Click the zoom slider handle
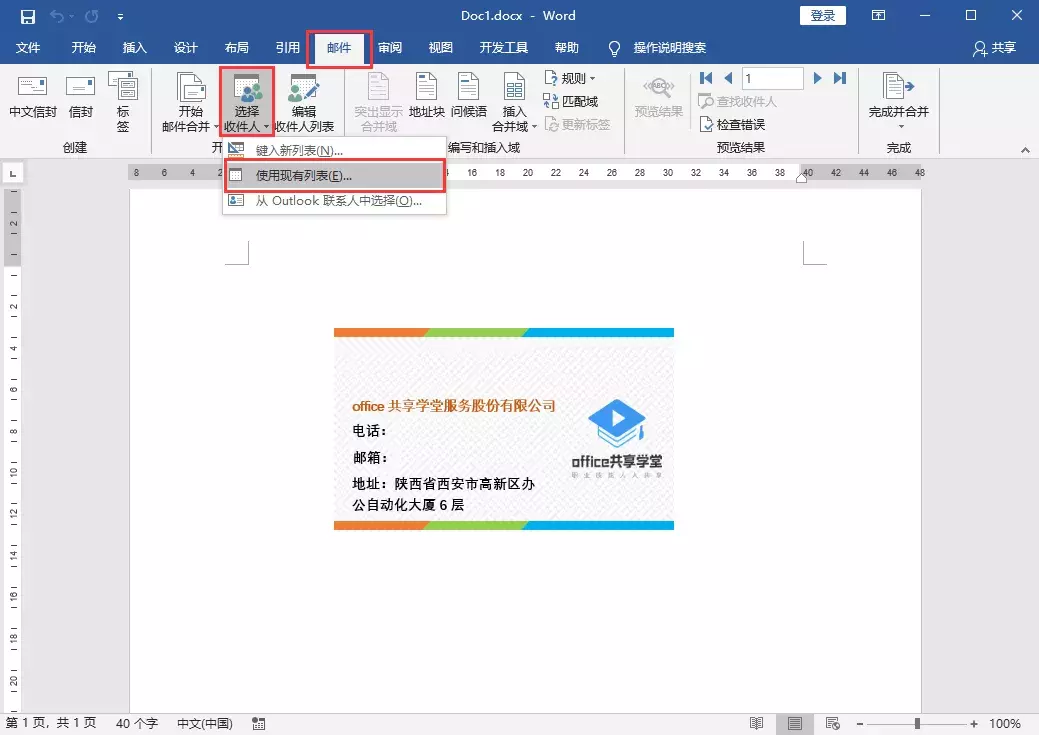 tap(917, 724)
